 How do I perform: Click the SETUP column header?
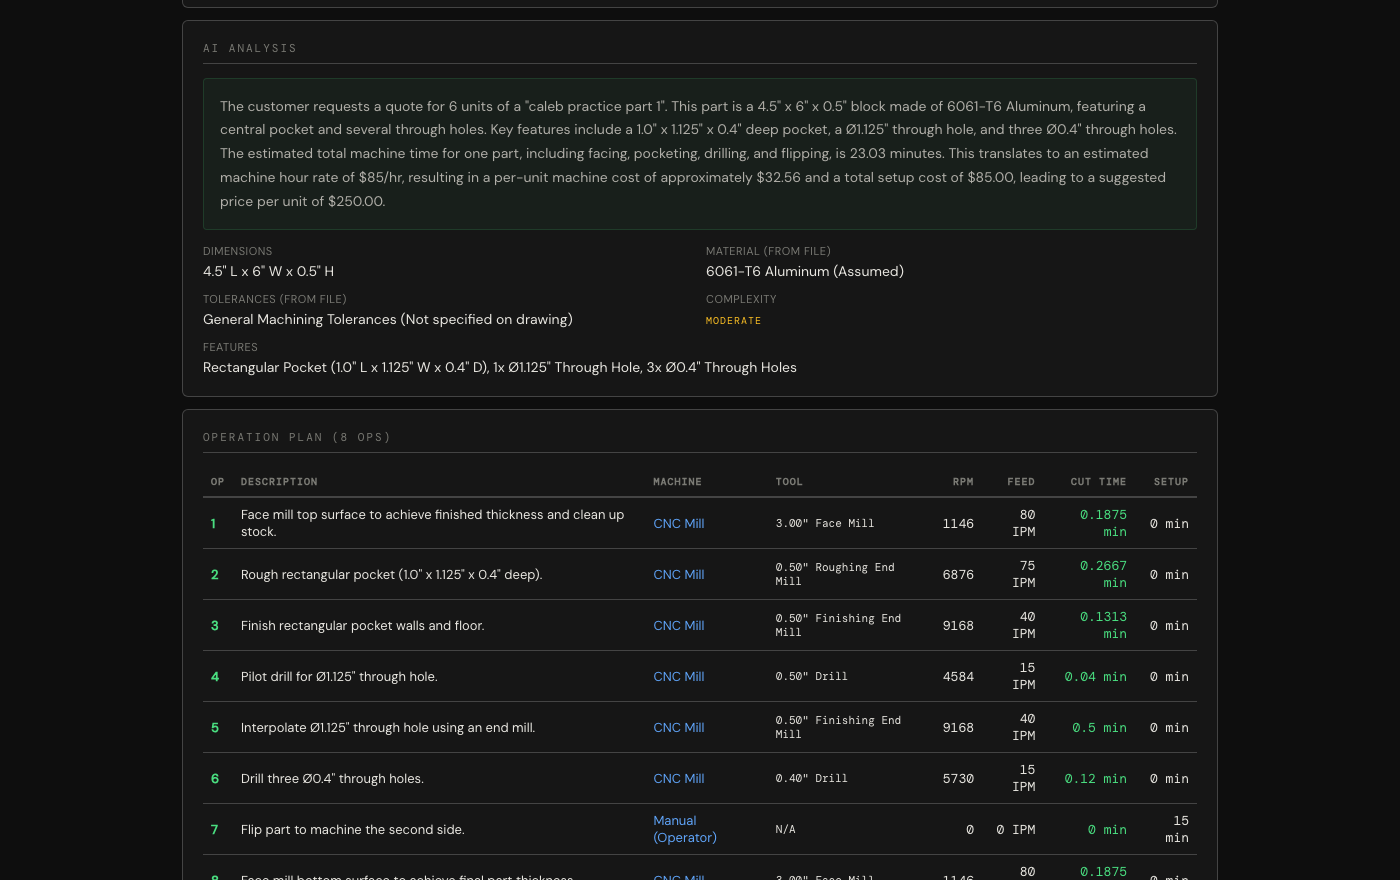1171,482
